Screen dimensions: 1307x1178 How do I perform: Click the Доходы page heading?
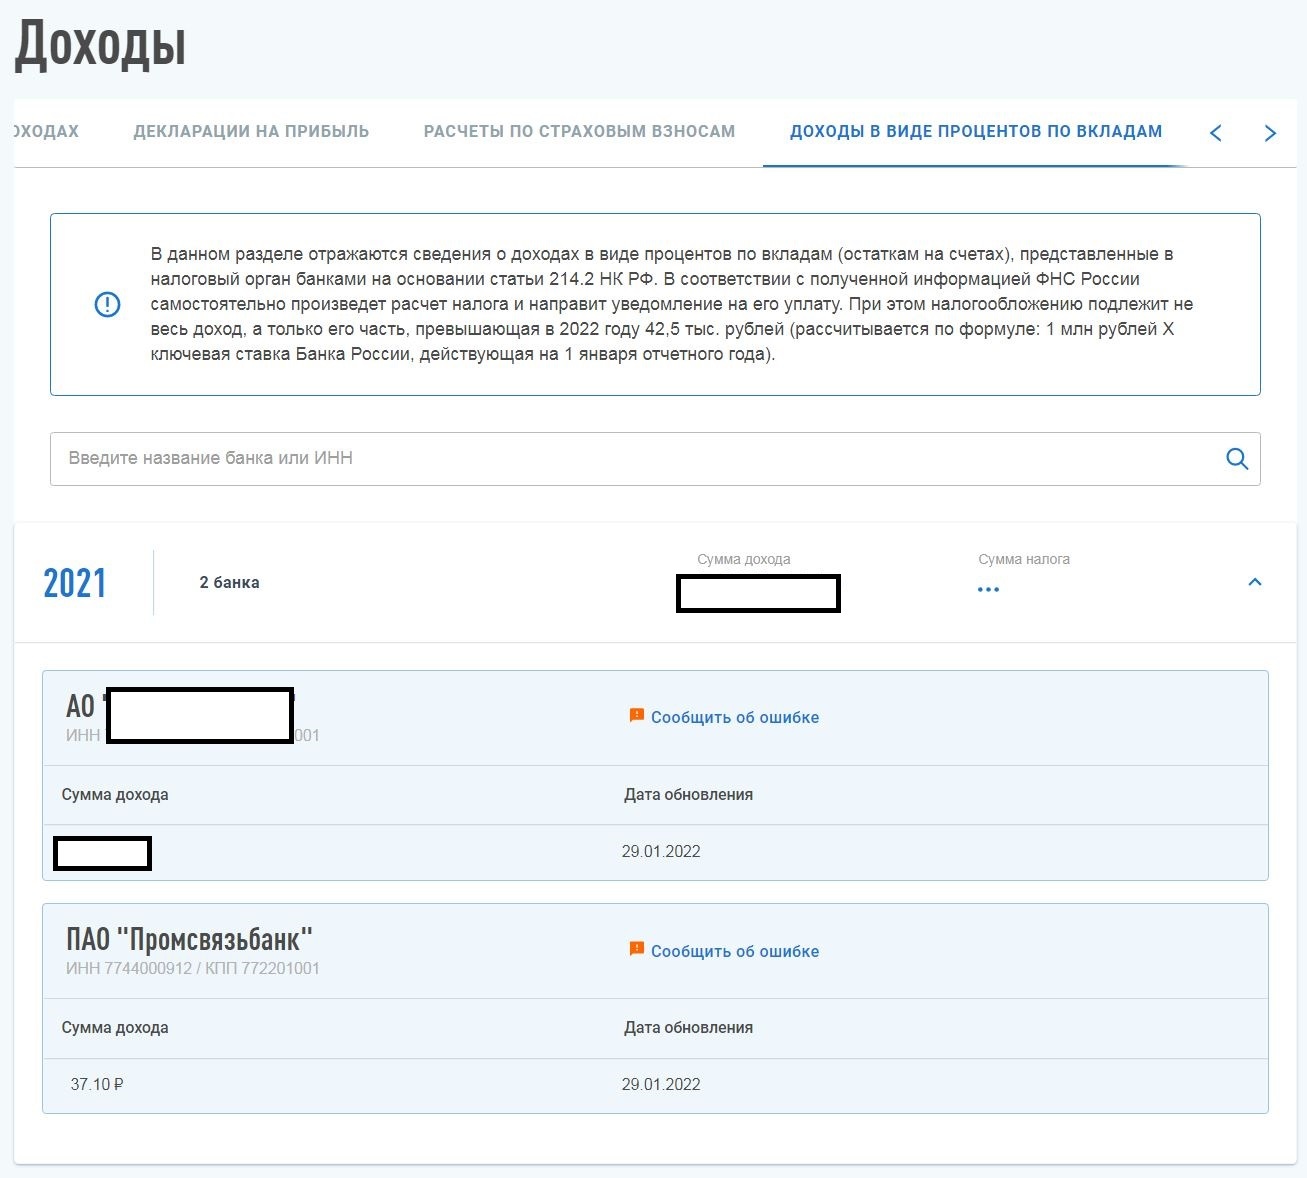pos(100,45)
